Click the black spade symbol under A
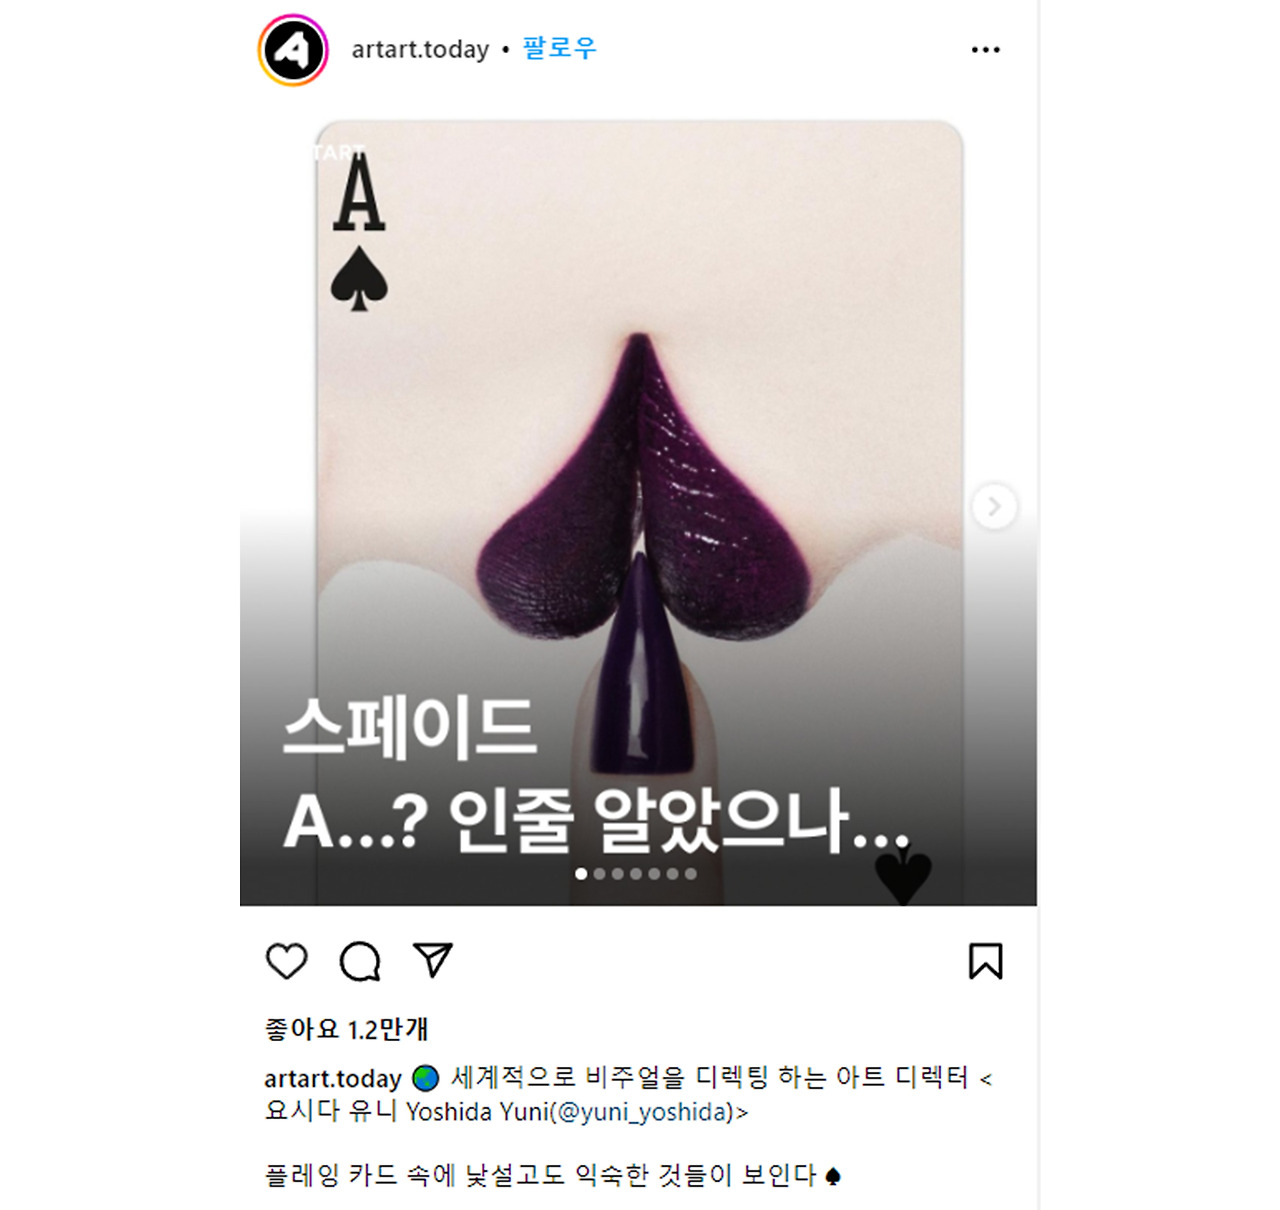This screenshot has width=1280, height=1210. click(x=359, y=278)
